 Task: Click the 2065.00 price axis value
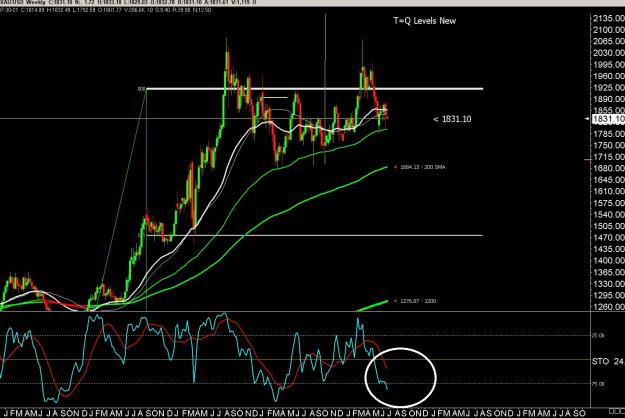609,41
